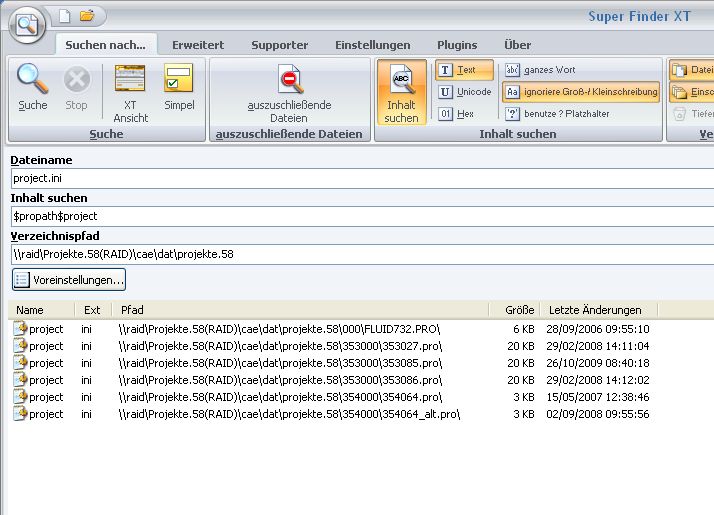Click the new document icon in quick toolbar
The height and width of the screenshot is (515, 714).
click(x=65, y=16)
